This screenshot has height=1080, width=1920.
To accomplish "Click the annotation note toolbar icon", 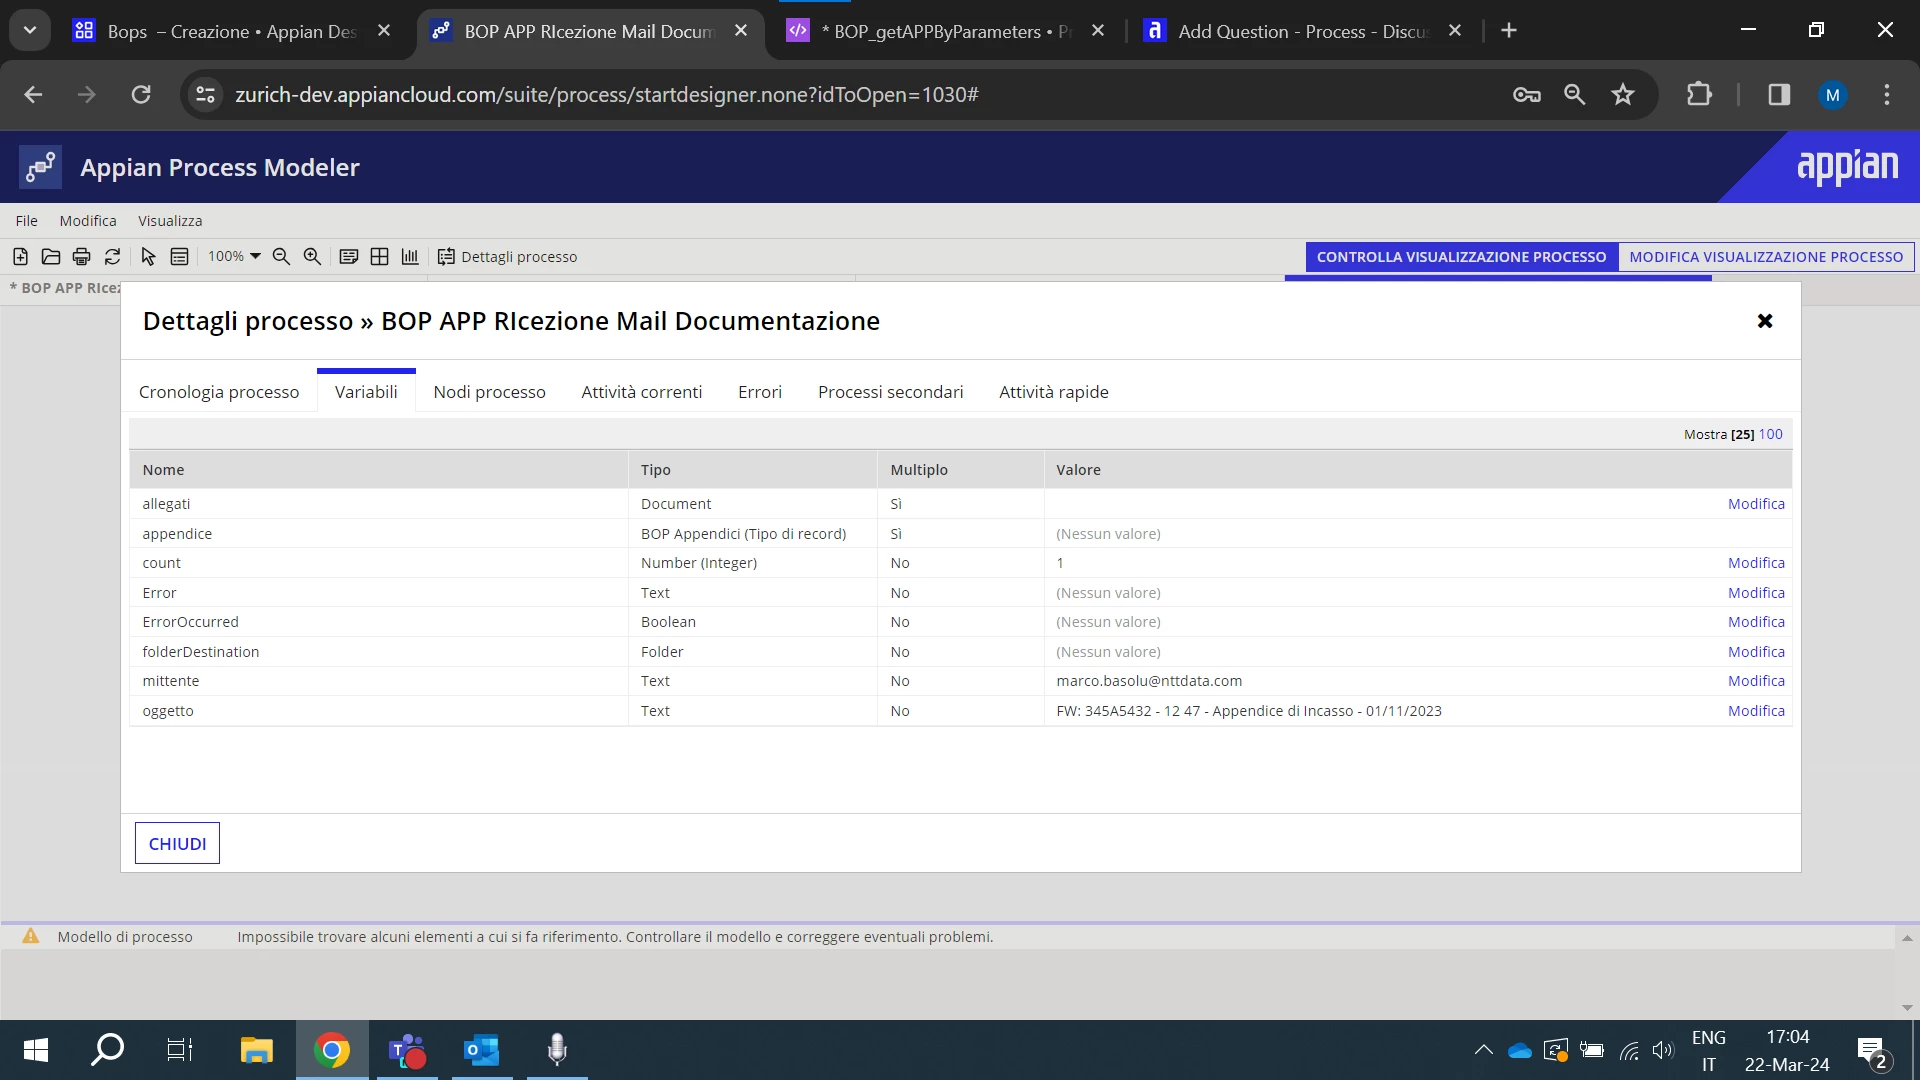I will pyautogui.click(x=349, y=257).
